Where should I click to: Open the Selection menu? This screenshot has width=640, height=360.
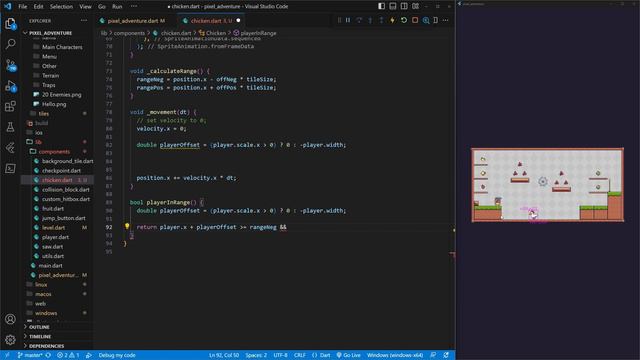[x=61, y=7]
